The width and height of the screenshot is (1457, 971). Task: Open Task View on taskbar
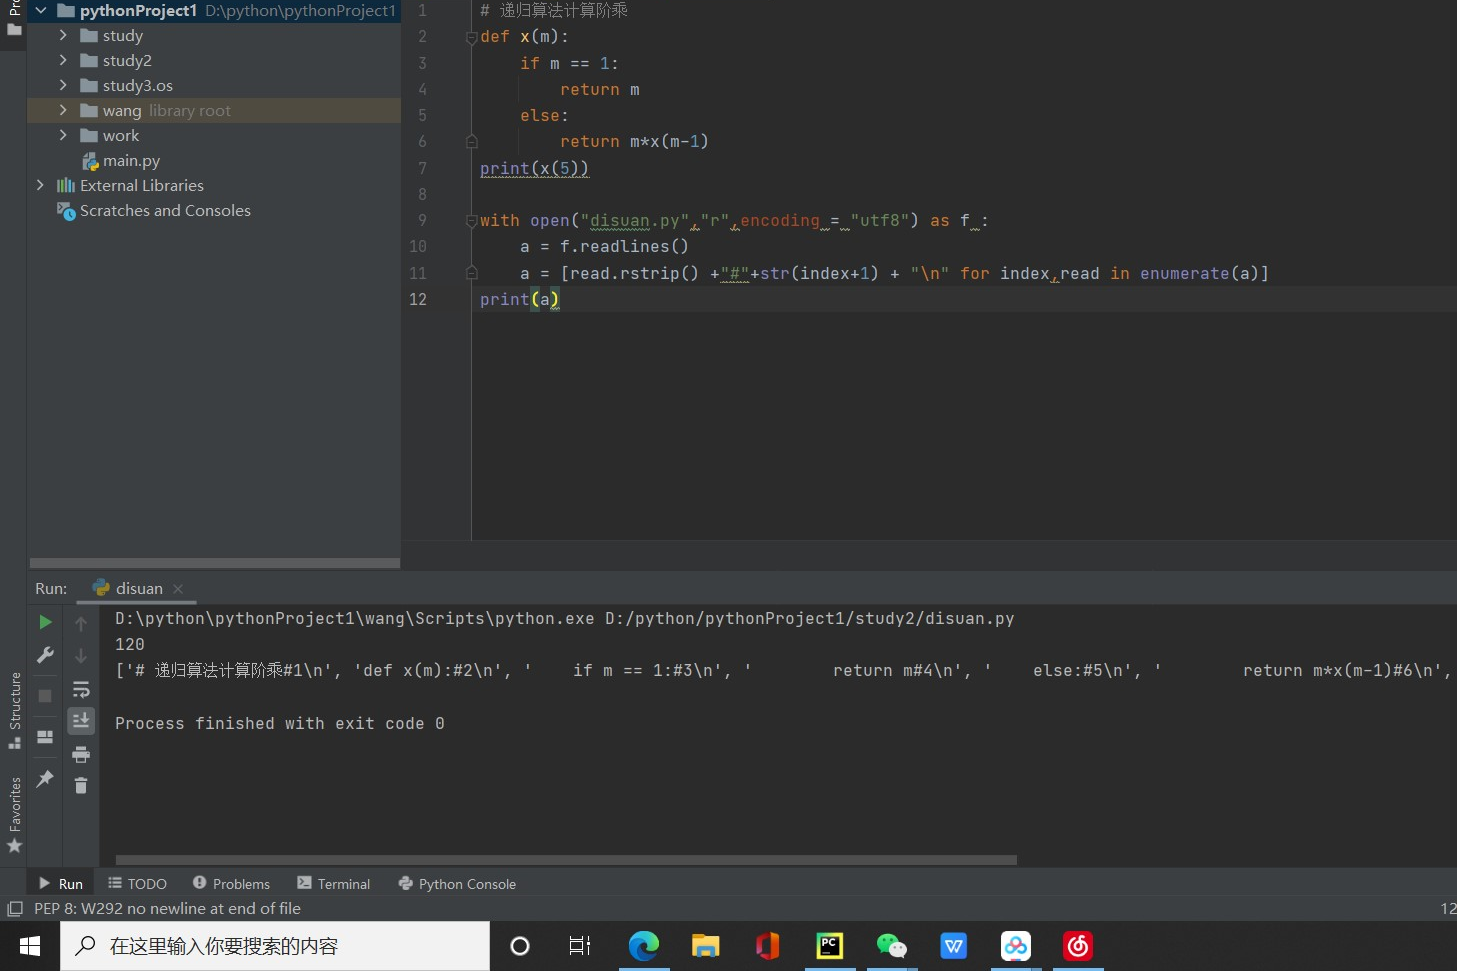[580, 946]
